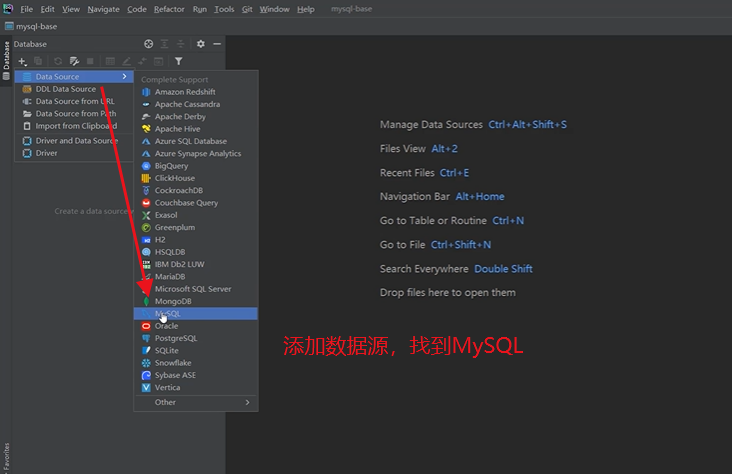Viewport: 732px width, 474px height.
Task: Select DDL Data Source menu entry
Action: pyautogui.click(x=74, y=89)
